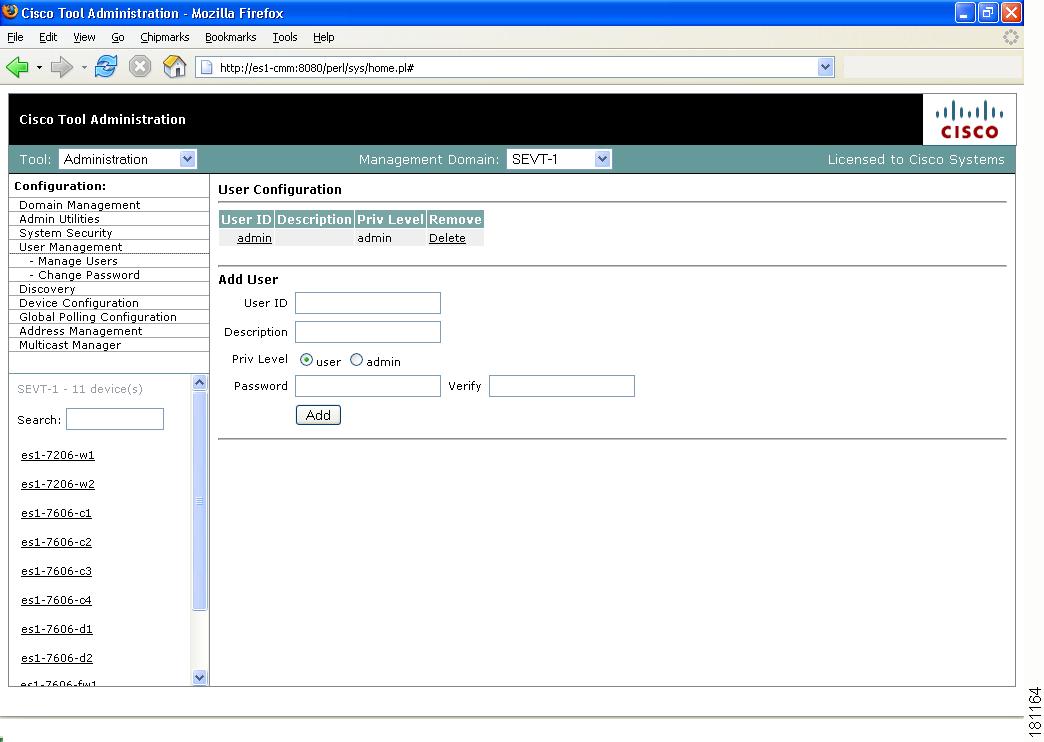Select the user privilege radio button
The width and height of the screenshot is (1044, 742).
306,360
